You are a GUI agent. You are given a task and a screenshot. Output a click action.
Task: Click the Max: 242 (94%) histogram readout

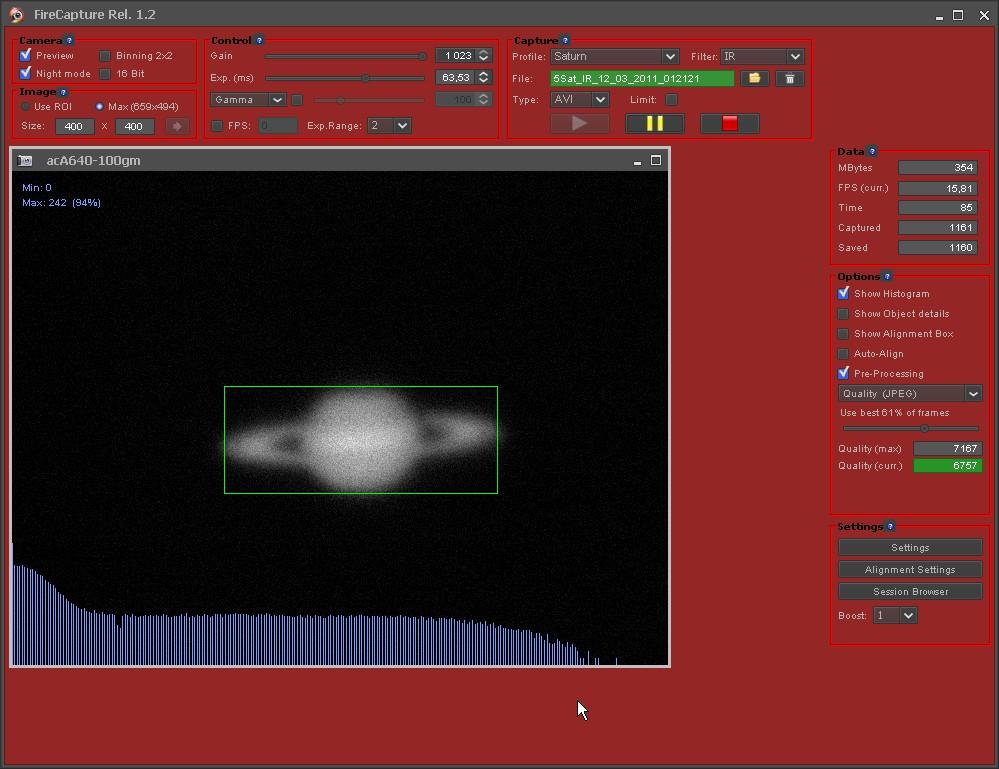point(61,203)
